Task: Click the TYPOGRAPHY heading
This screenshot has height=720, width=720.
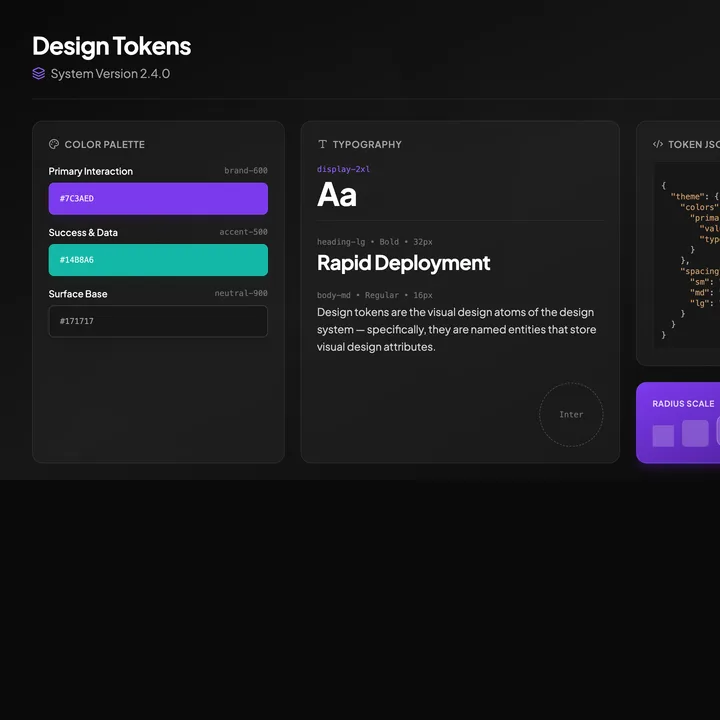Action: [x=367, y=144]
